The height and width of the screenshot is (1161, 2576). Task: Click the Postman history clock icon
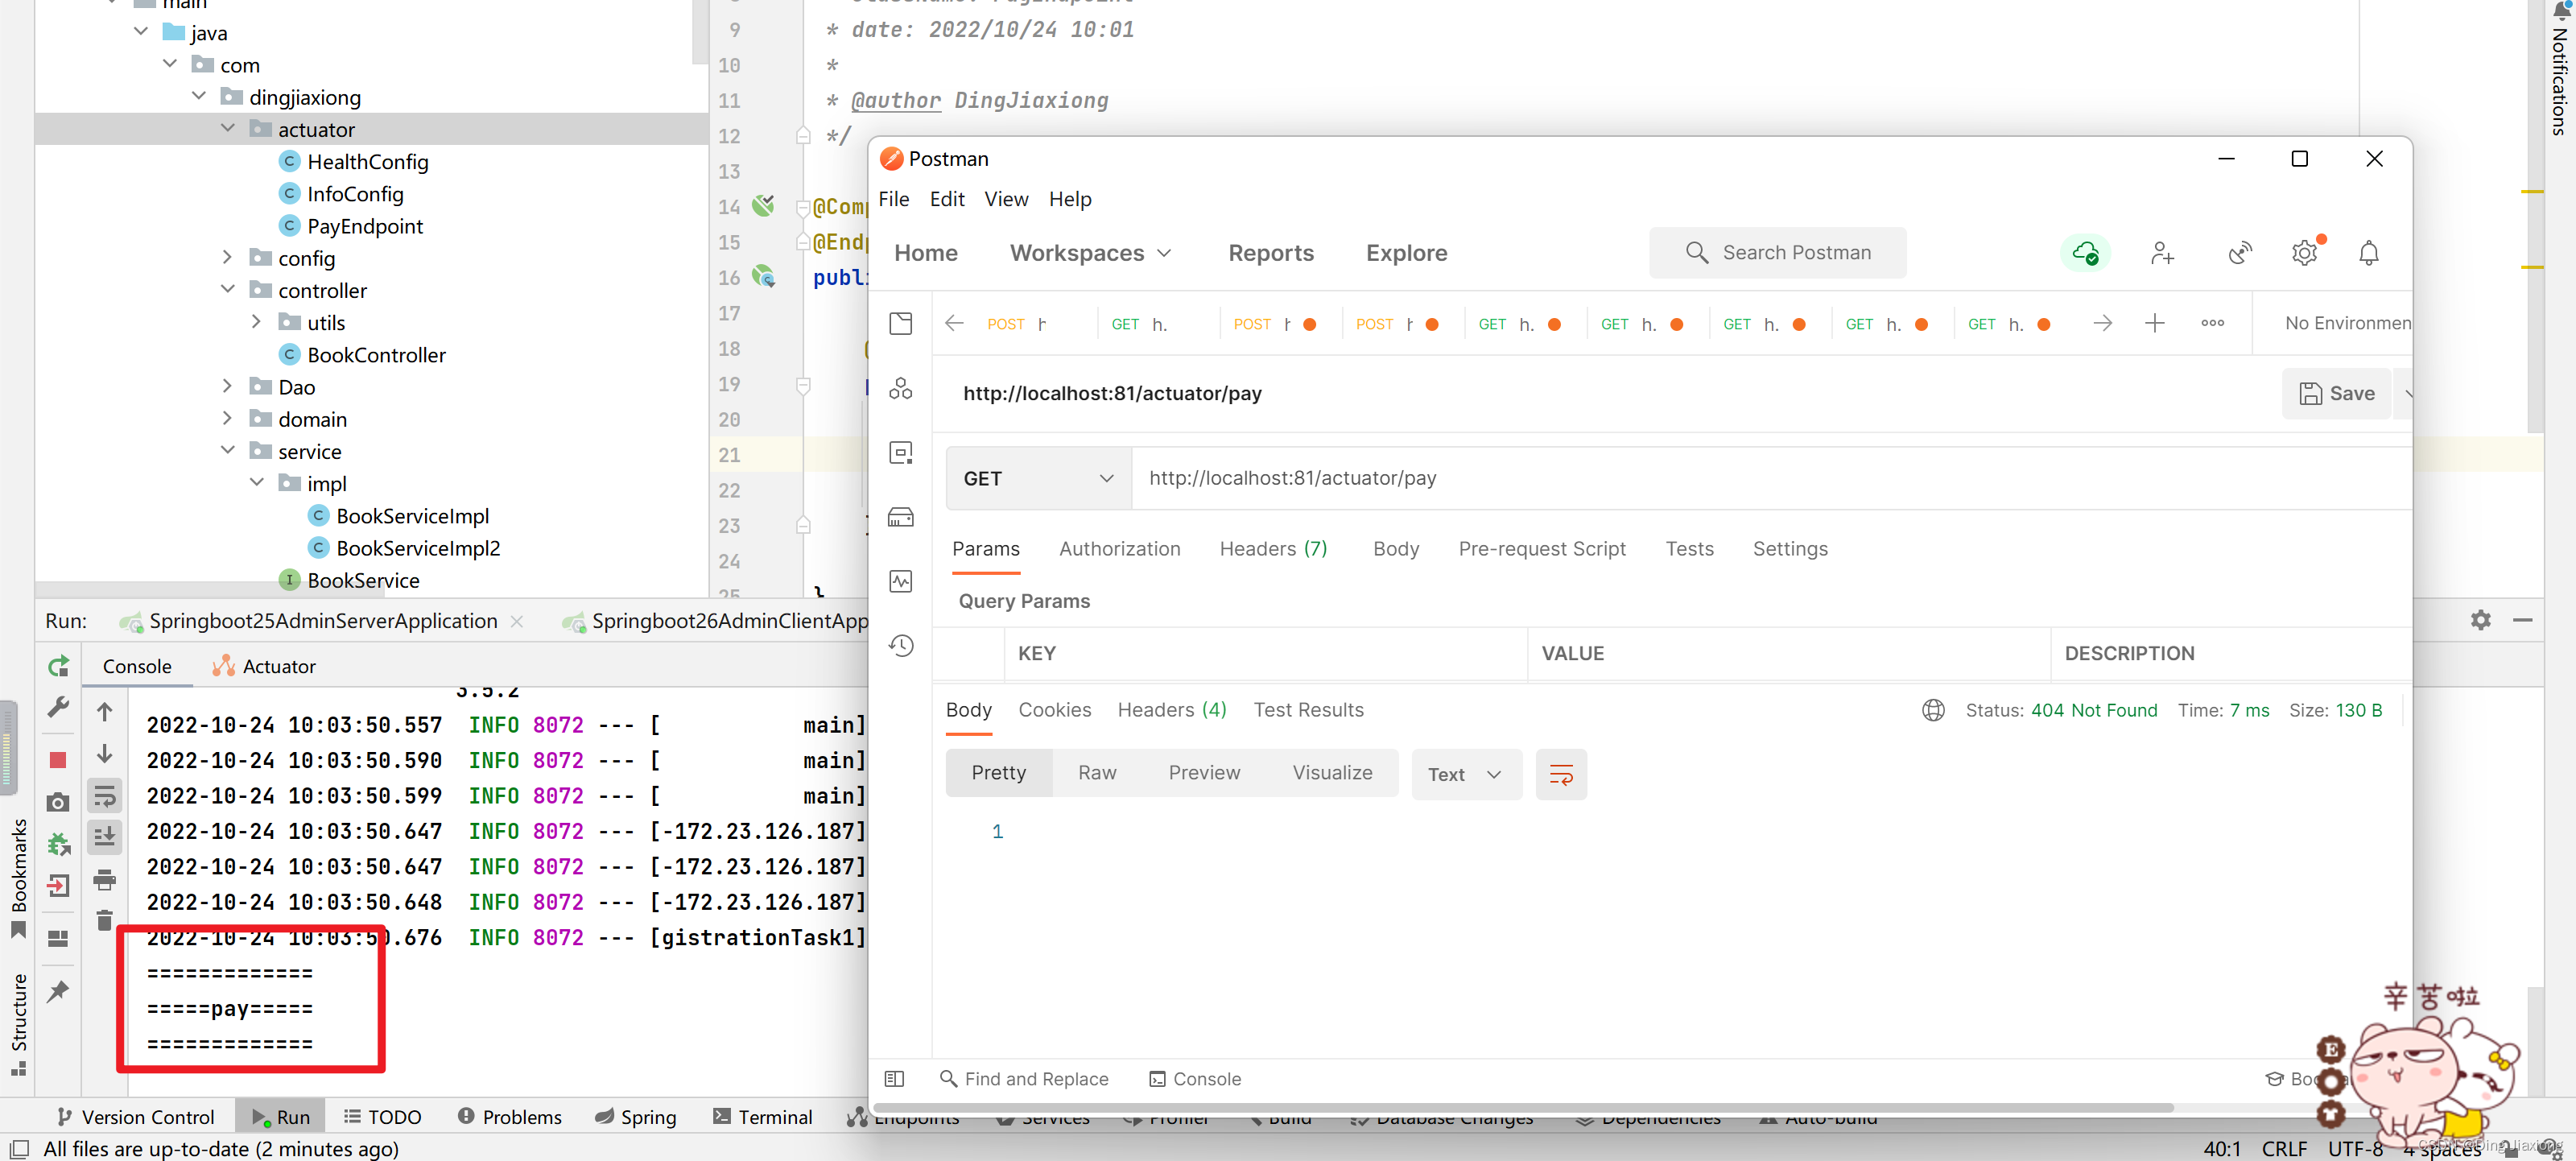(902, 647)
